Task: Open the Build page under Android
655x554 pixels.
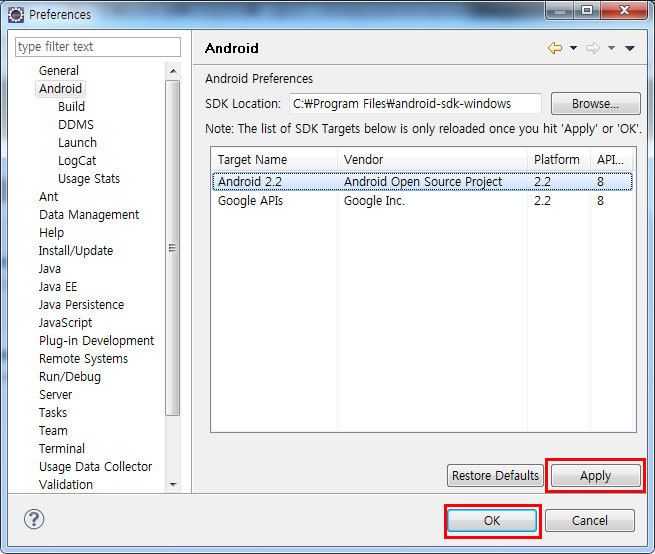Action: tap(71, 107)
